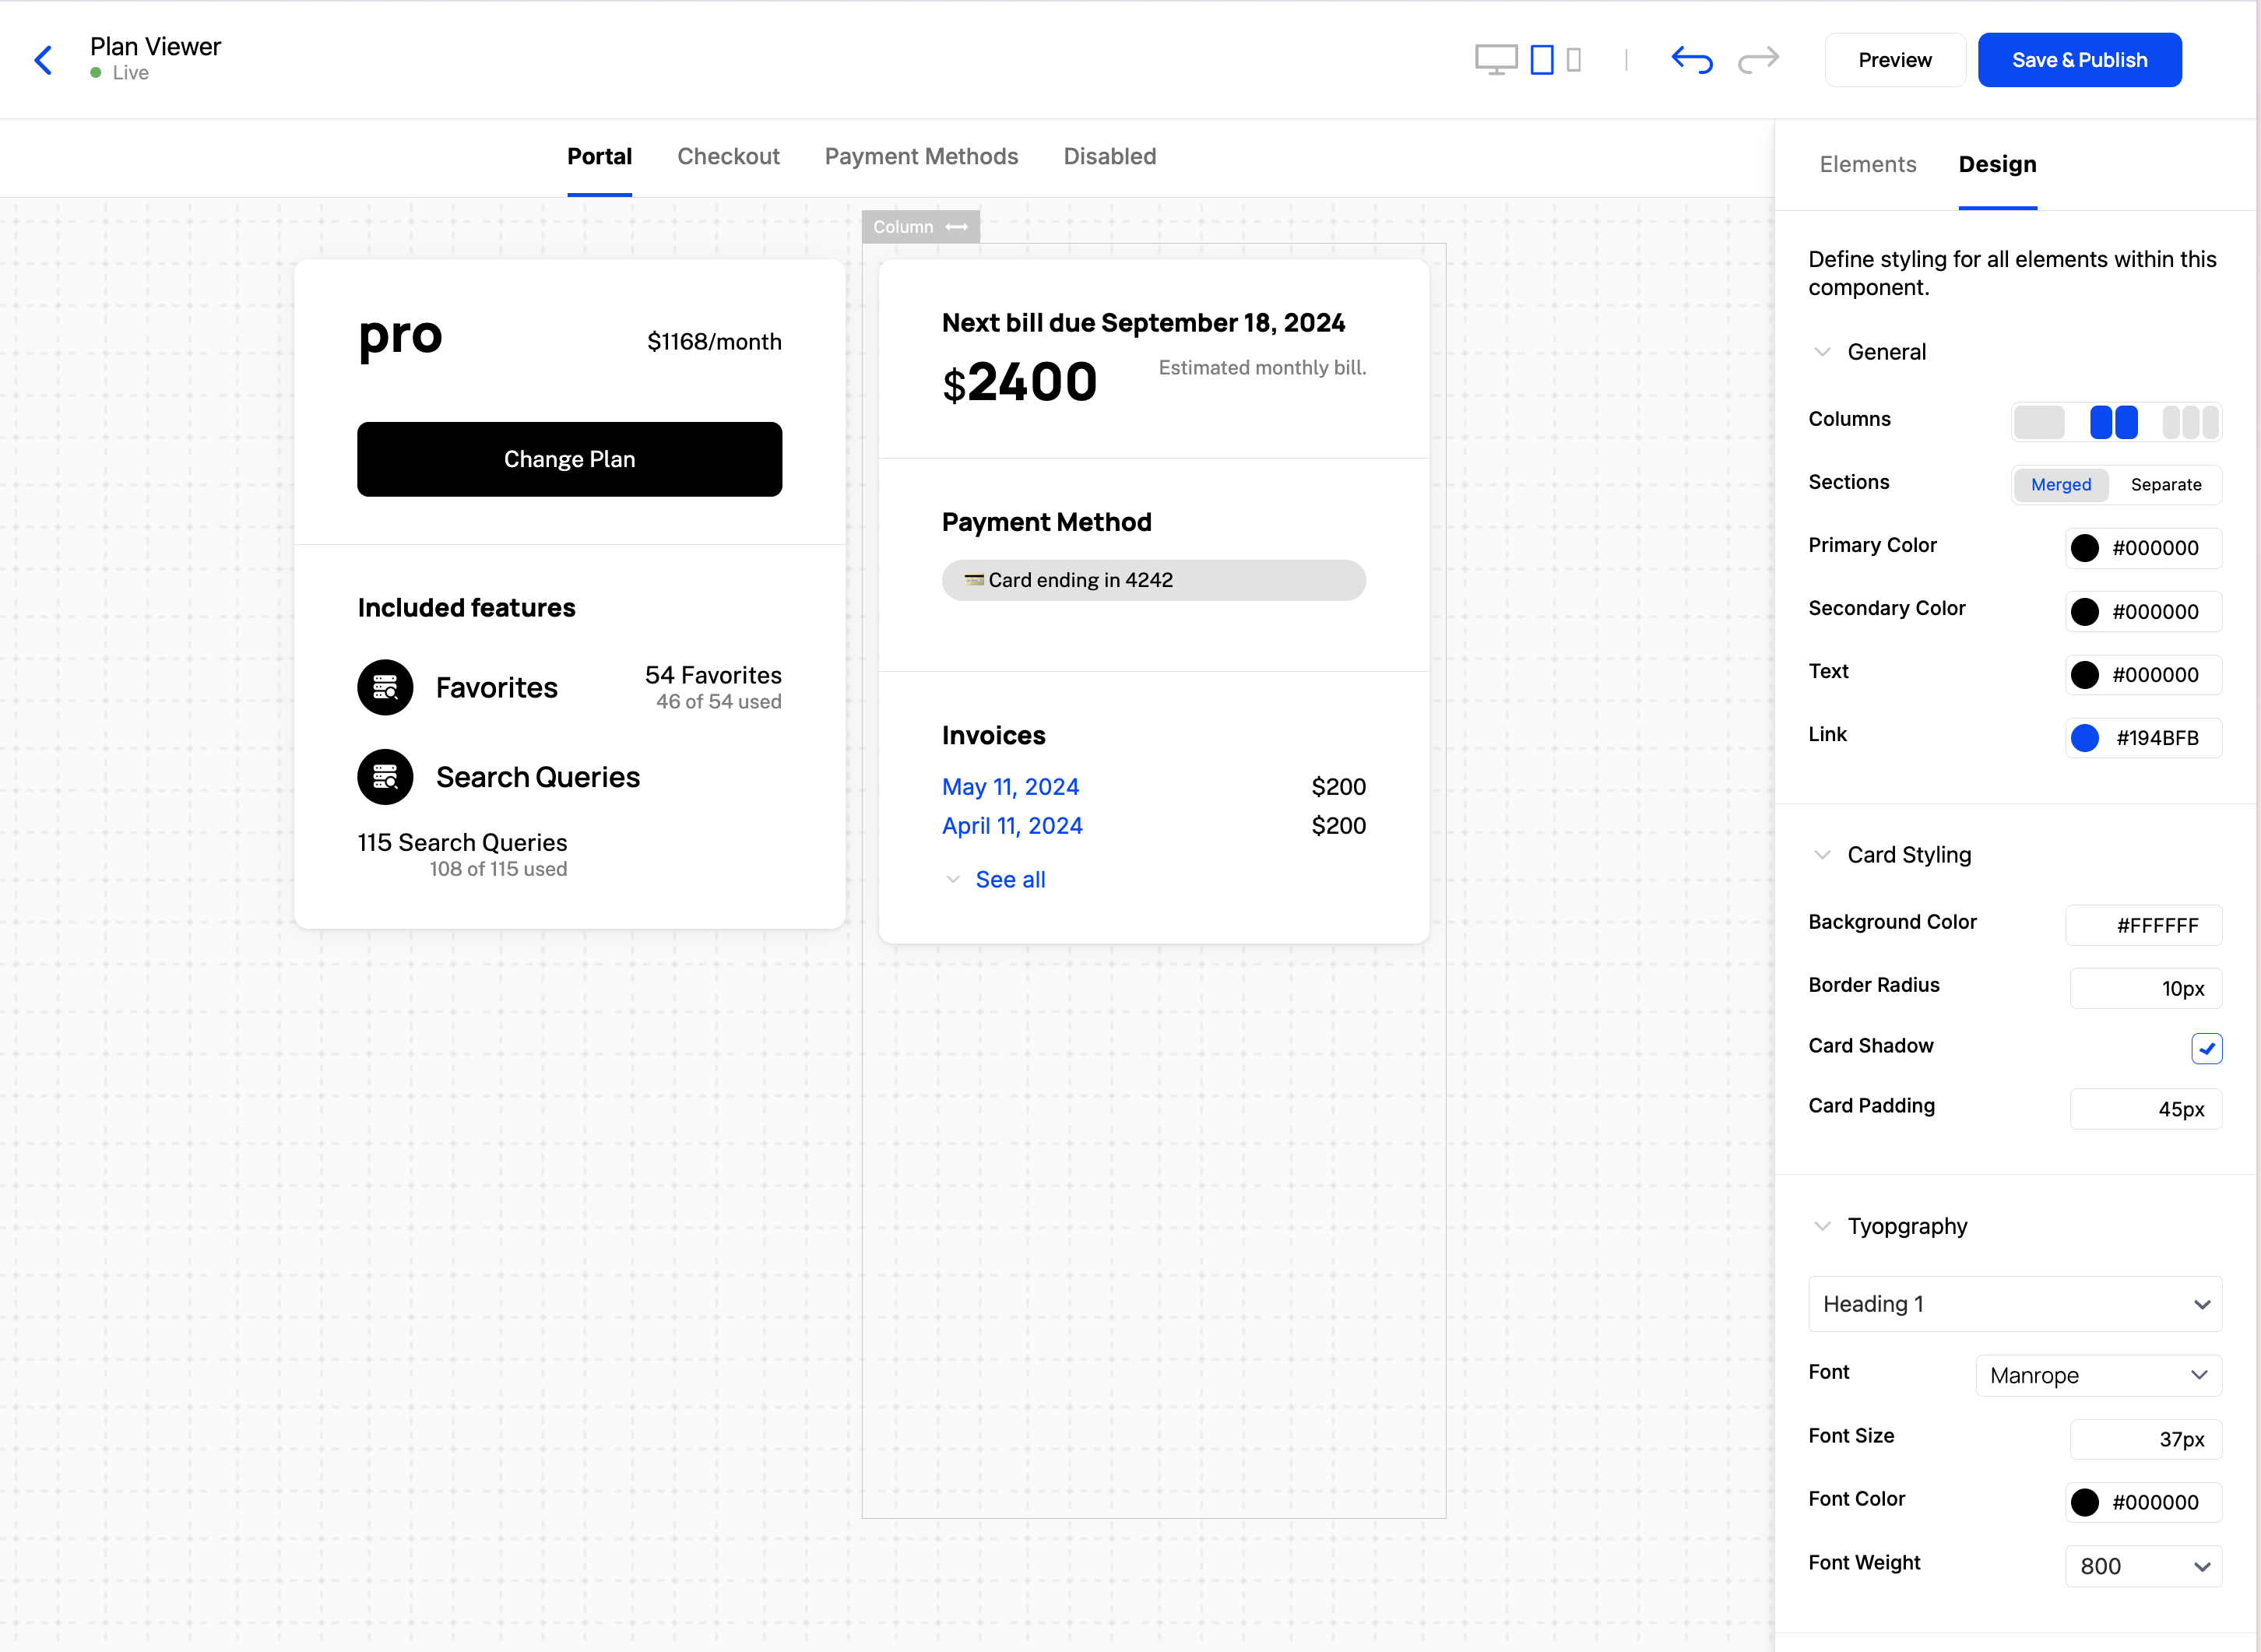Switch to the Checkout tab
This screenshot has height=1652, width=2261.
click(728, 156)
